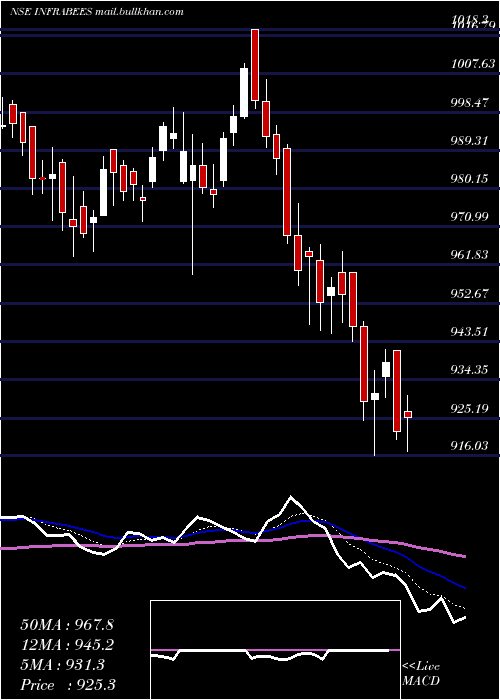Click the 12MA : 945.2 value

pos(67,645)
